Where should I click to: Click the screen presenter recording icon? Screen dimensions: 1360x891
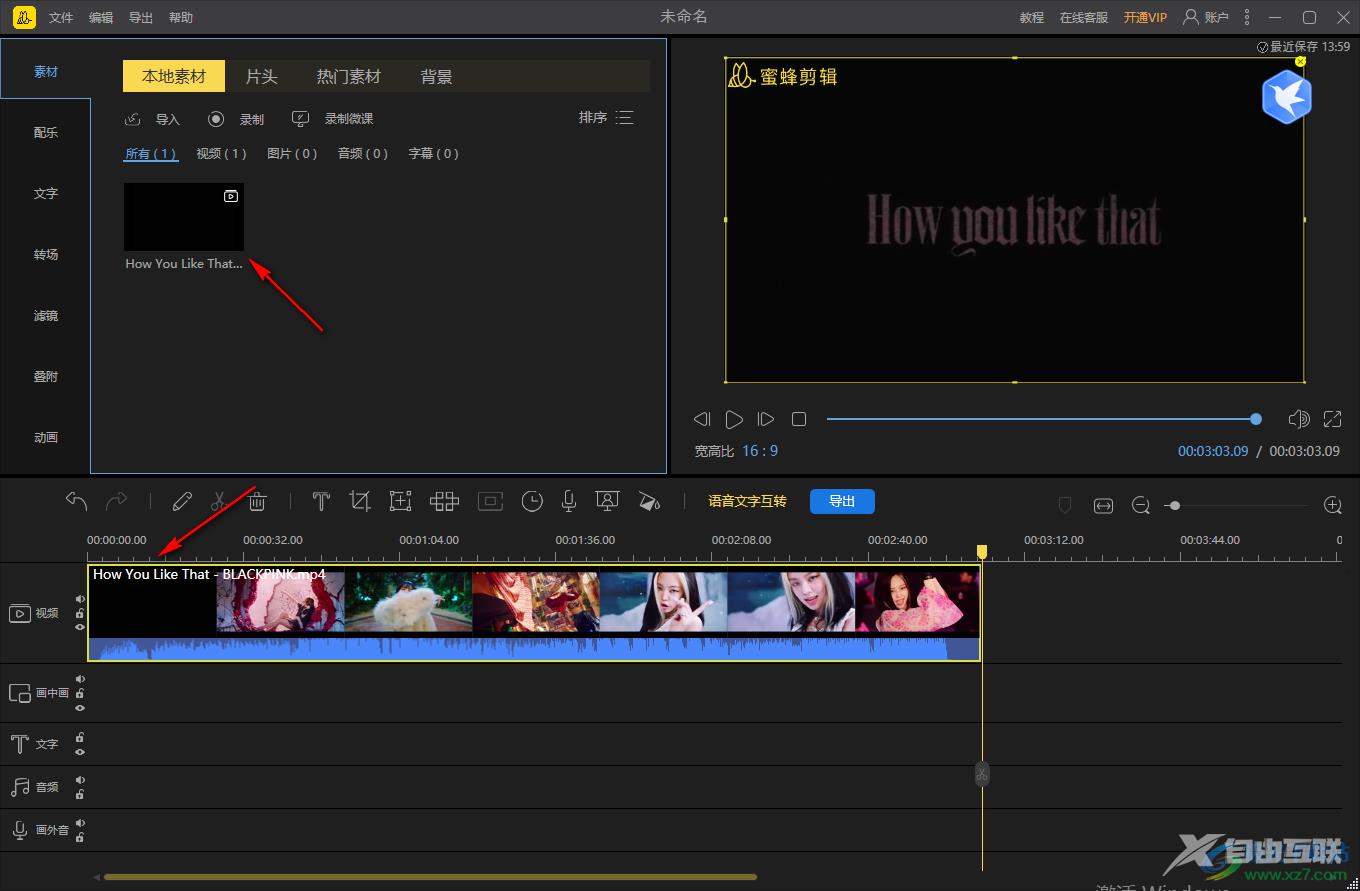coord(606,501)
